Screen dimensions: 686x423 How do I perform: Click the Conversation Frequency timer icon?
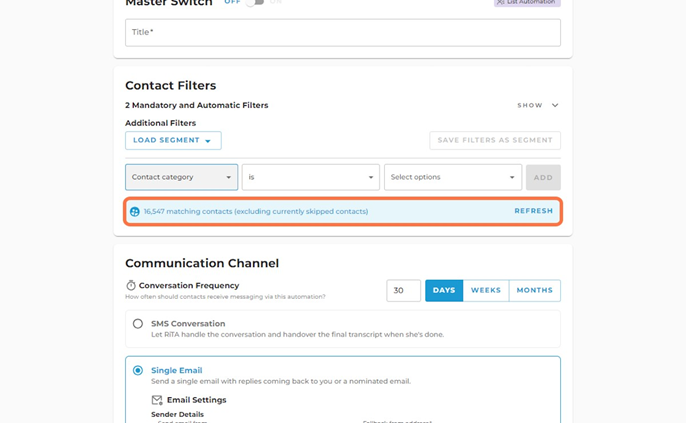(131, 285)
